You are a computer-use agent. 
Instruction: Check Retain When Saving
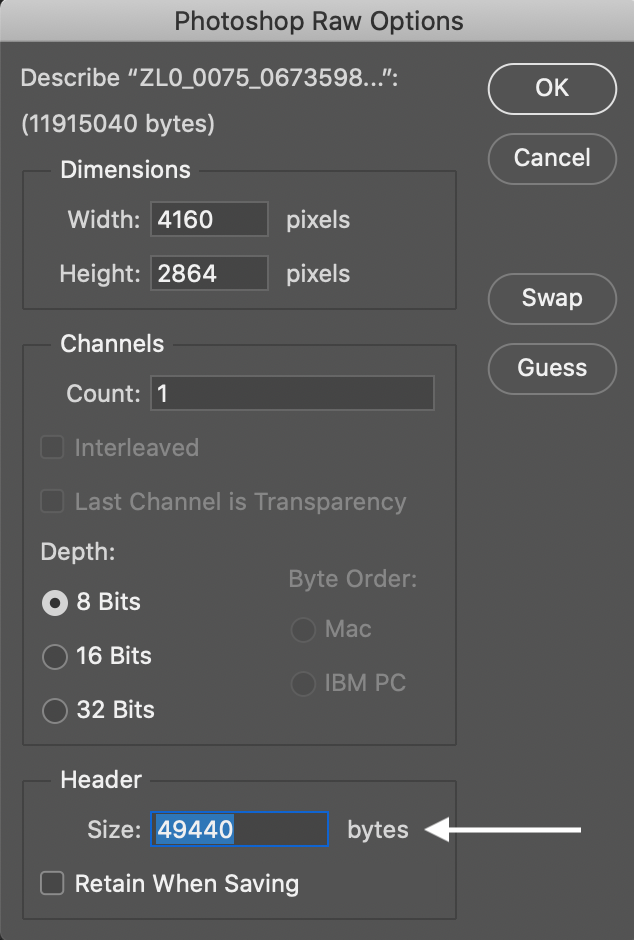pos(52,884)
